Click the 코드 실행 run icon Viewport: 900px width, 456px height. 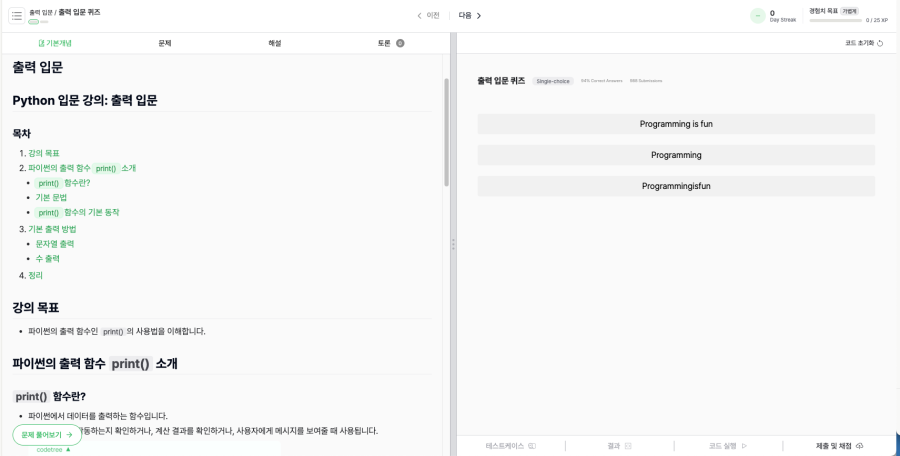click(744, 446)
